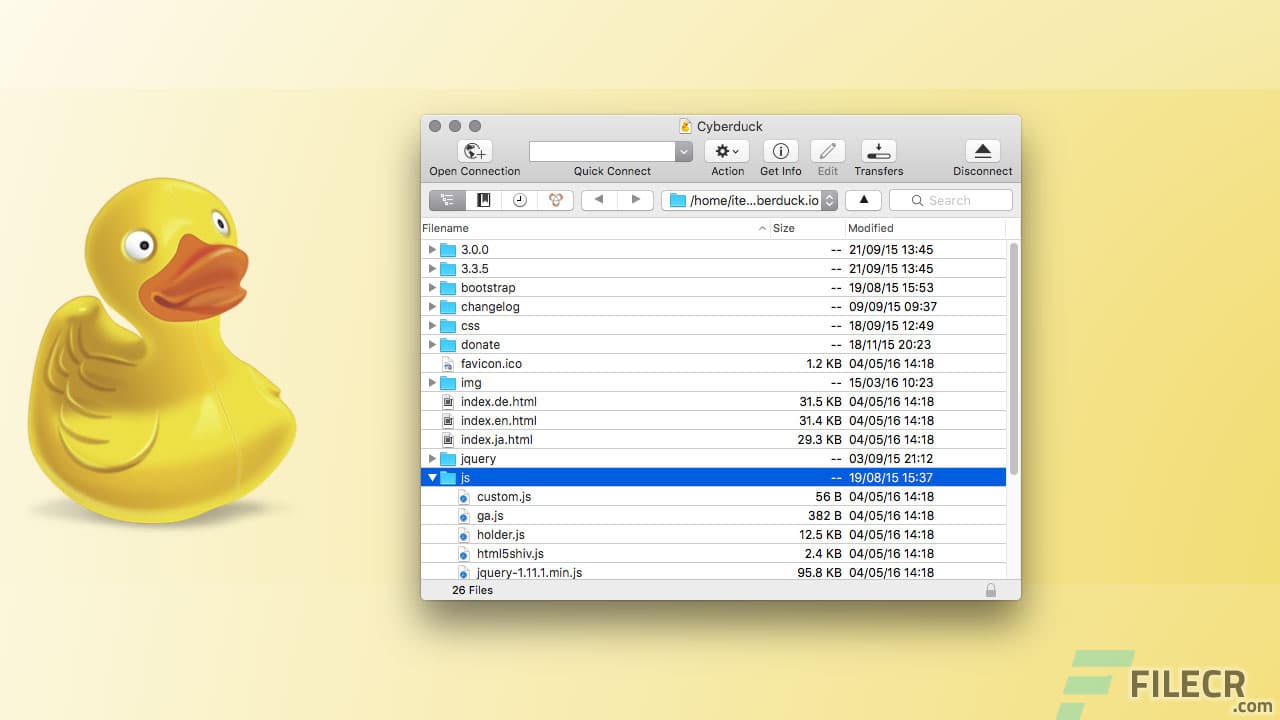Image resolution: width=1280 pixels, height=720 pixels.
Task: Toggle the Edit pencil tool
Action: coord(827,151)
